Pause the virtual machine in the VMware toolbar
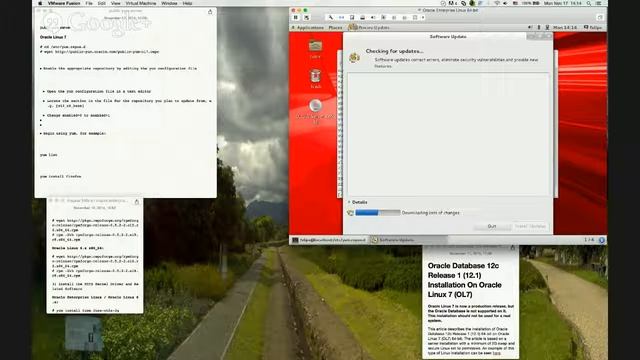Screen dimensions: 640x360 tap(296, 18)
